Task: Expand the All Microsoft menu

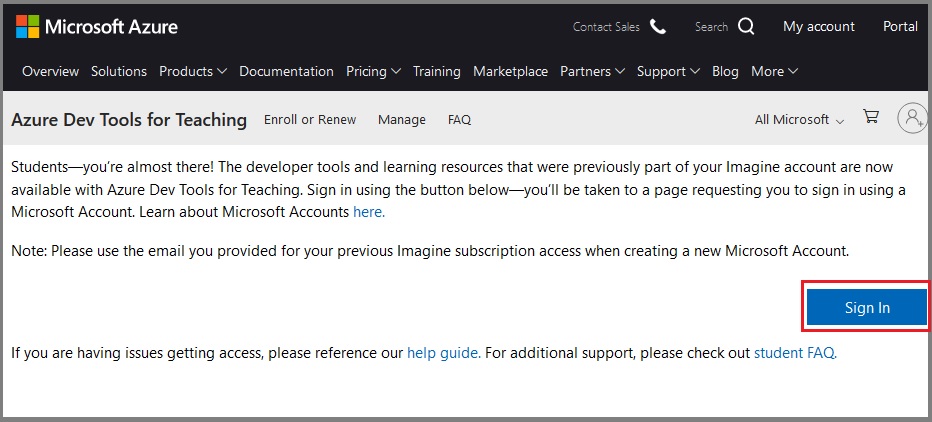Action: point(799,119)
